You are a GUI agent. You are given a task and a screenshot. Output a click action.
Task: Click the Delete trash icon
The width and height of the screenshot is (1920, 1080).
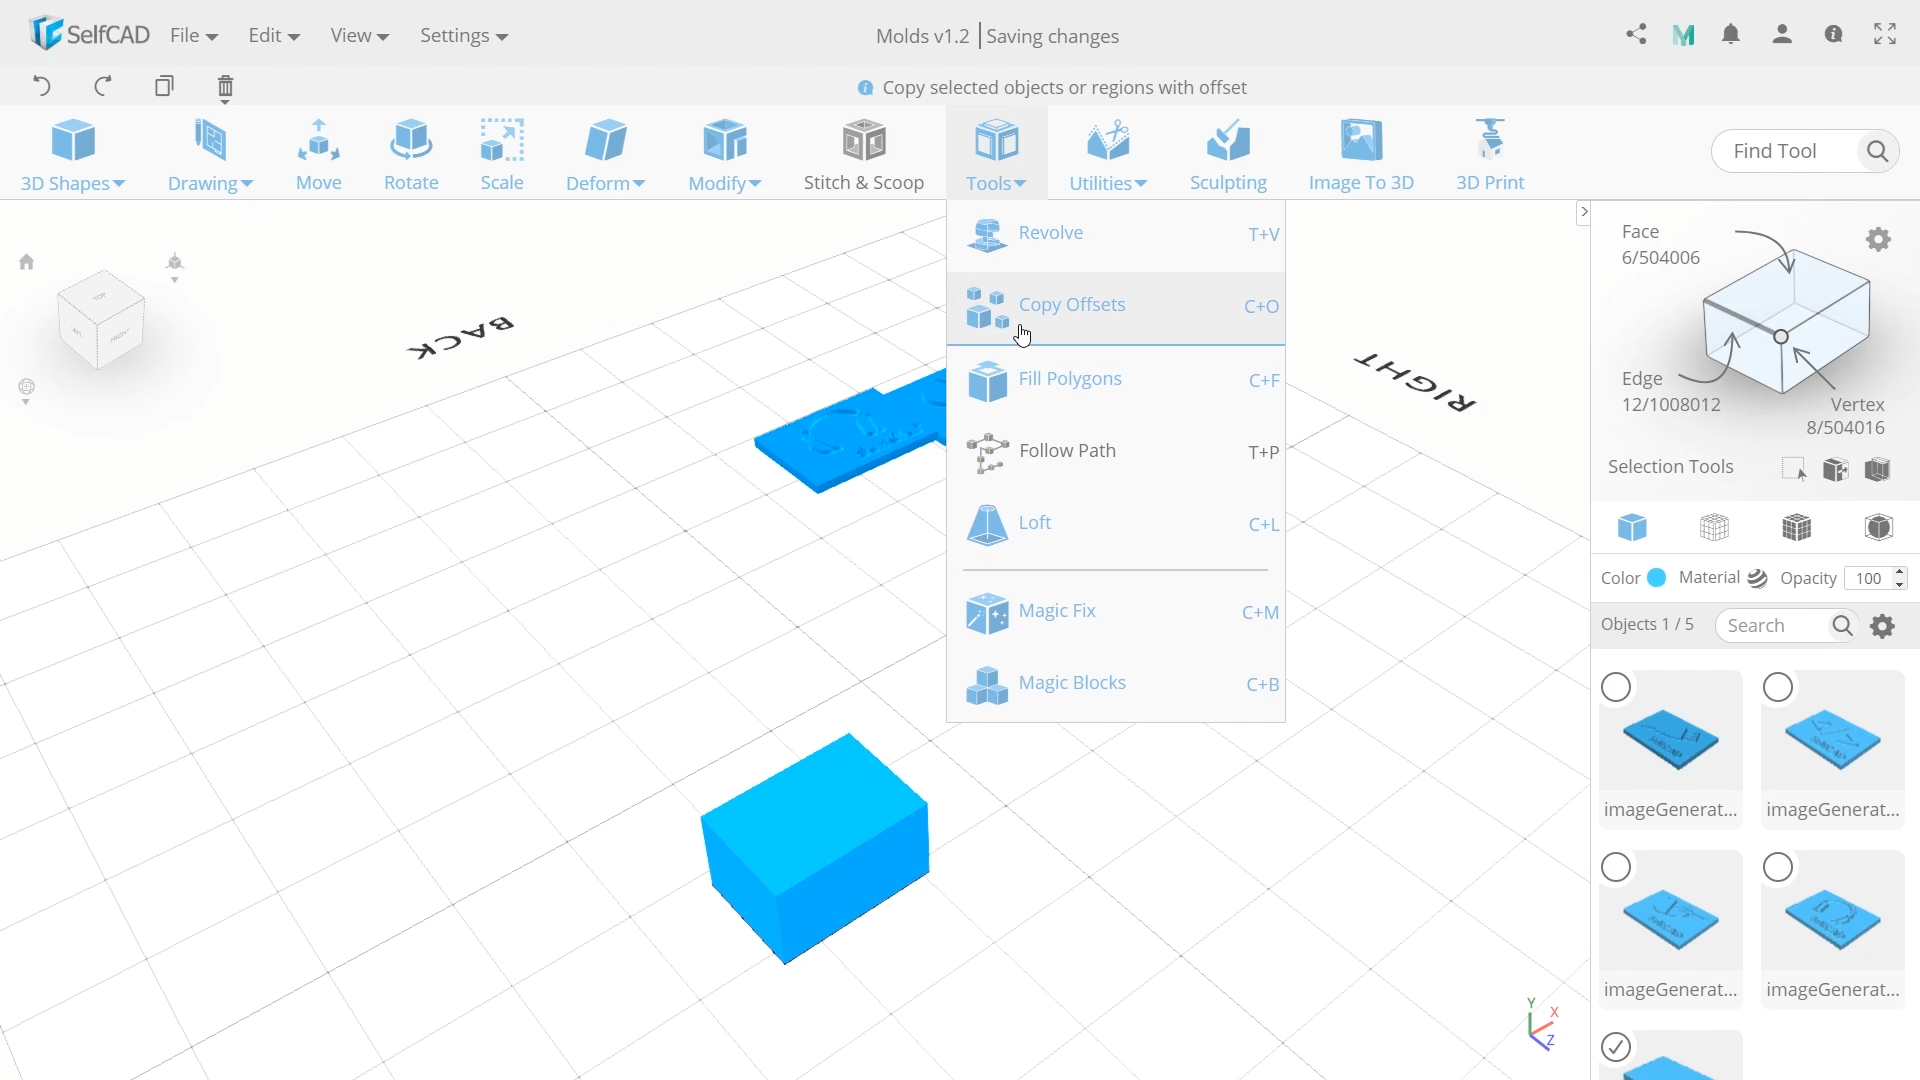225,88
